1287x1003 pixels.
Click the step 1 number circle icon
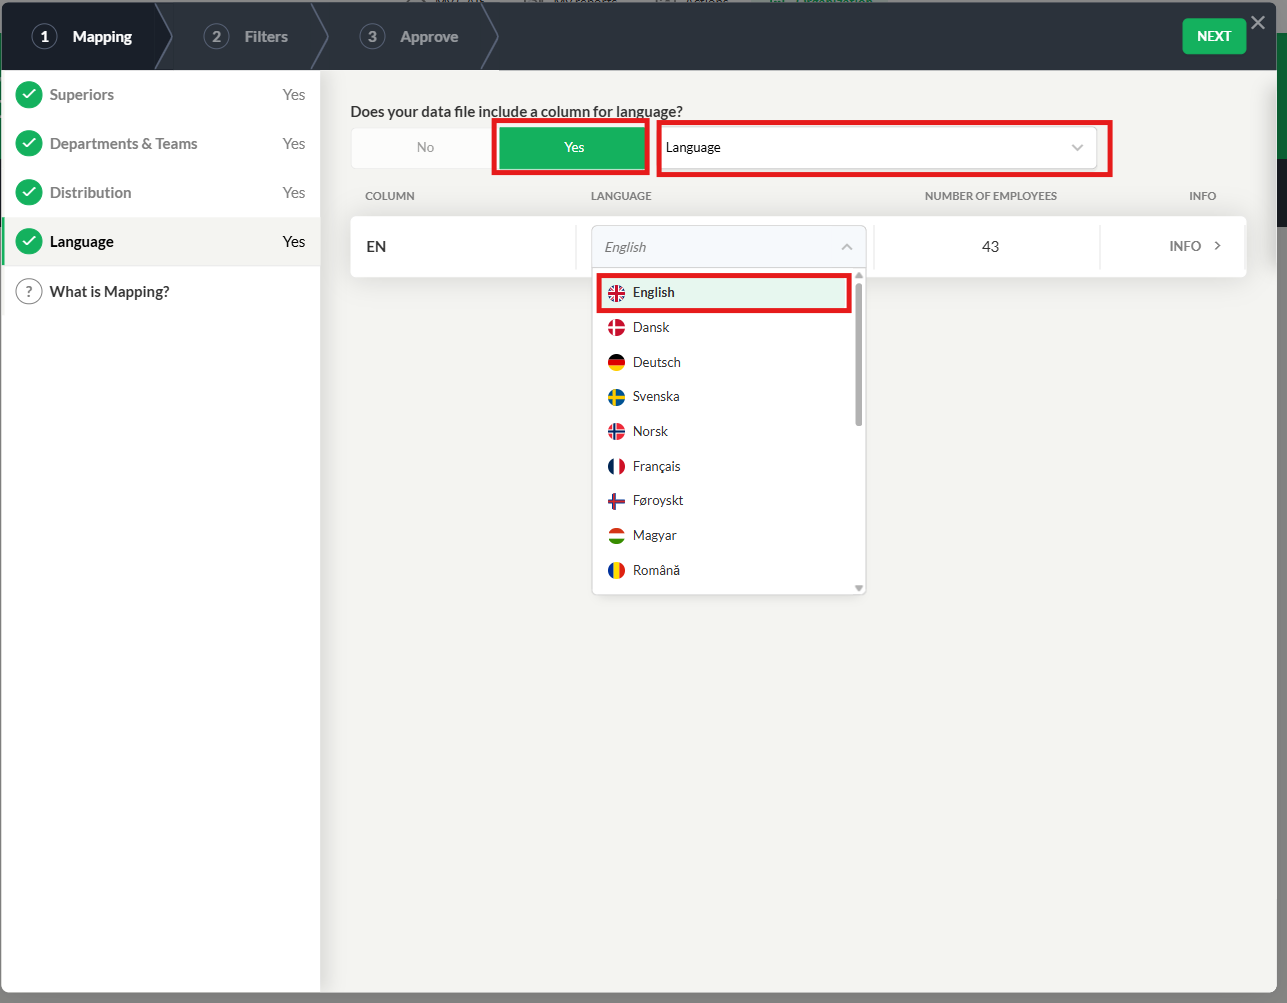(44, 37)
